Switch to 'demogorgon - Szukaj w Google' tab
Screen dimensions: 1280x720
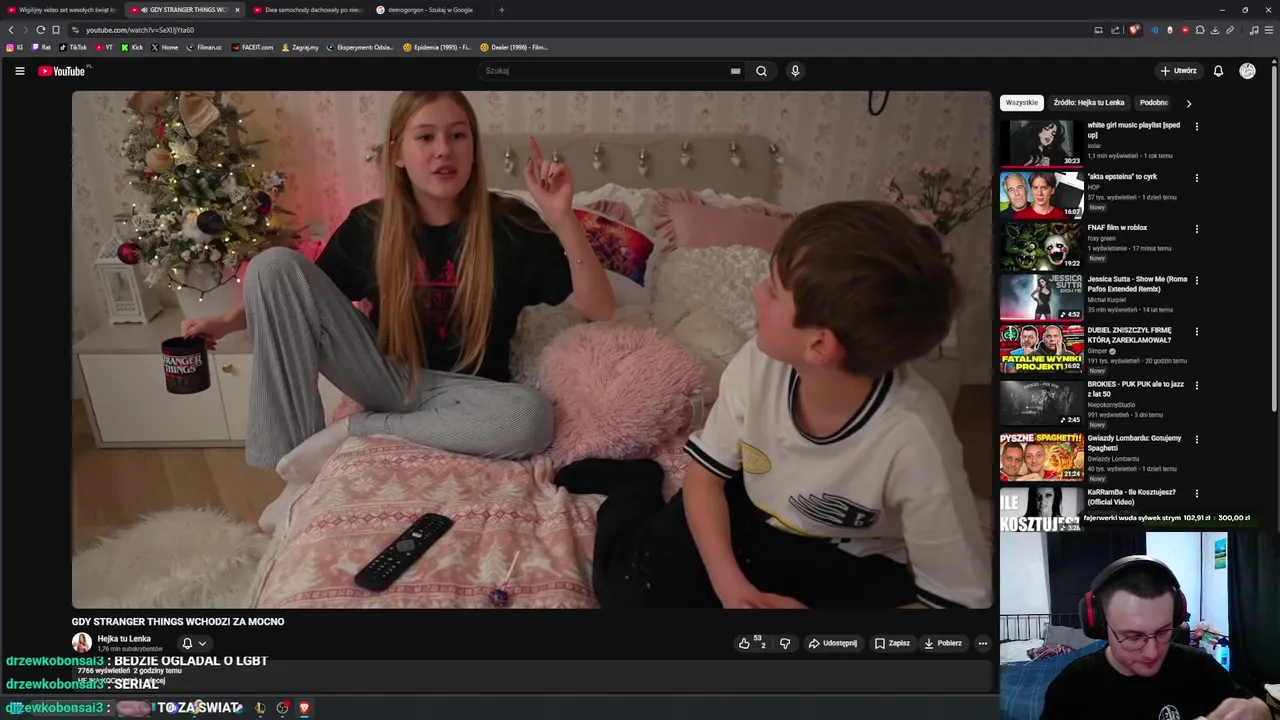[431, 10]
